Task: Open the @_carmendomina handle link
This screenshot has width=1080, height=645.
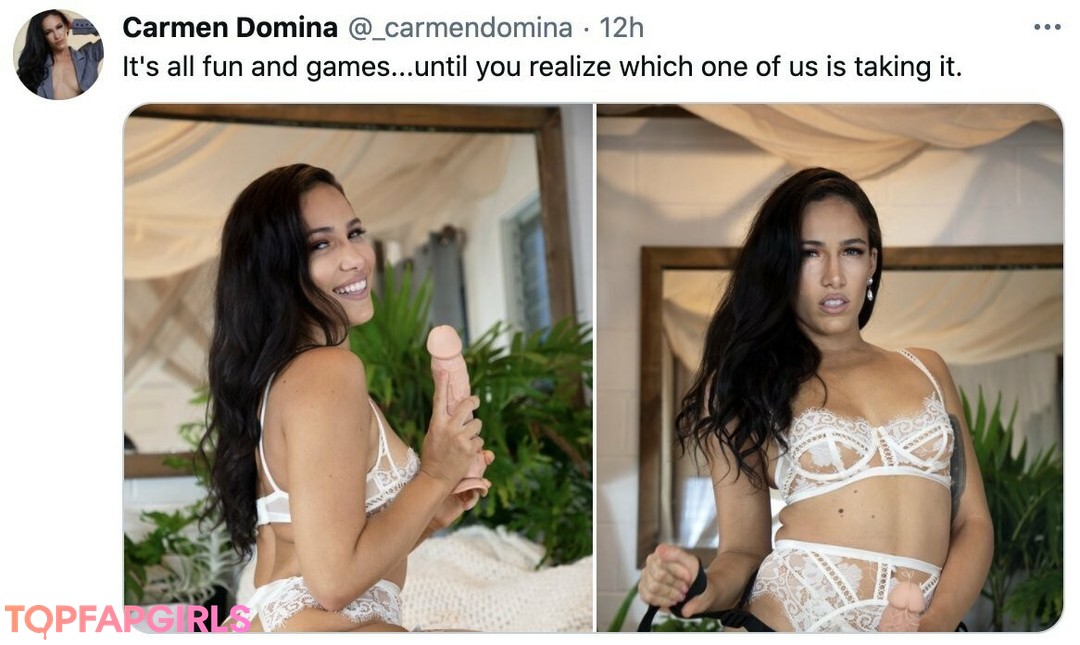Action: (460, 28)
